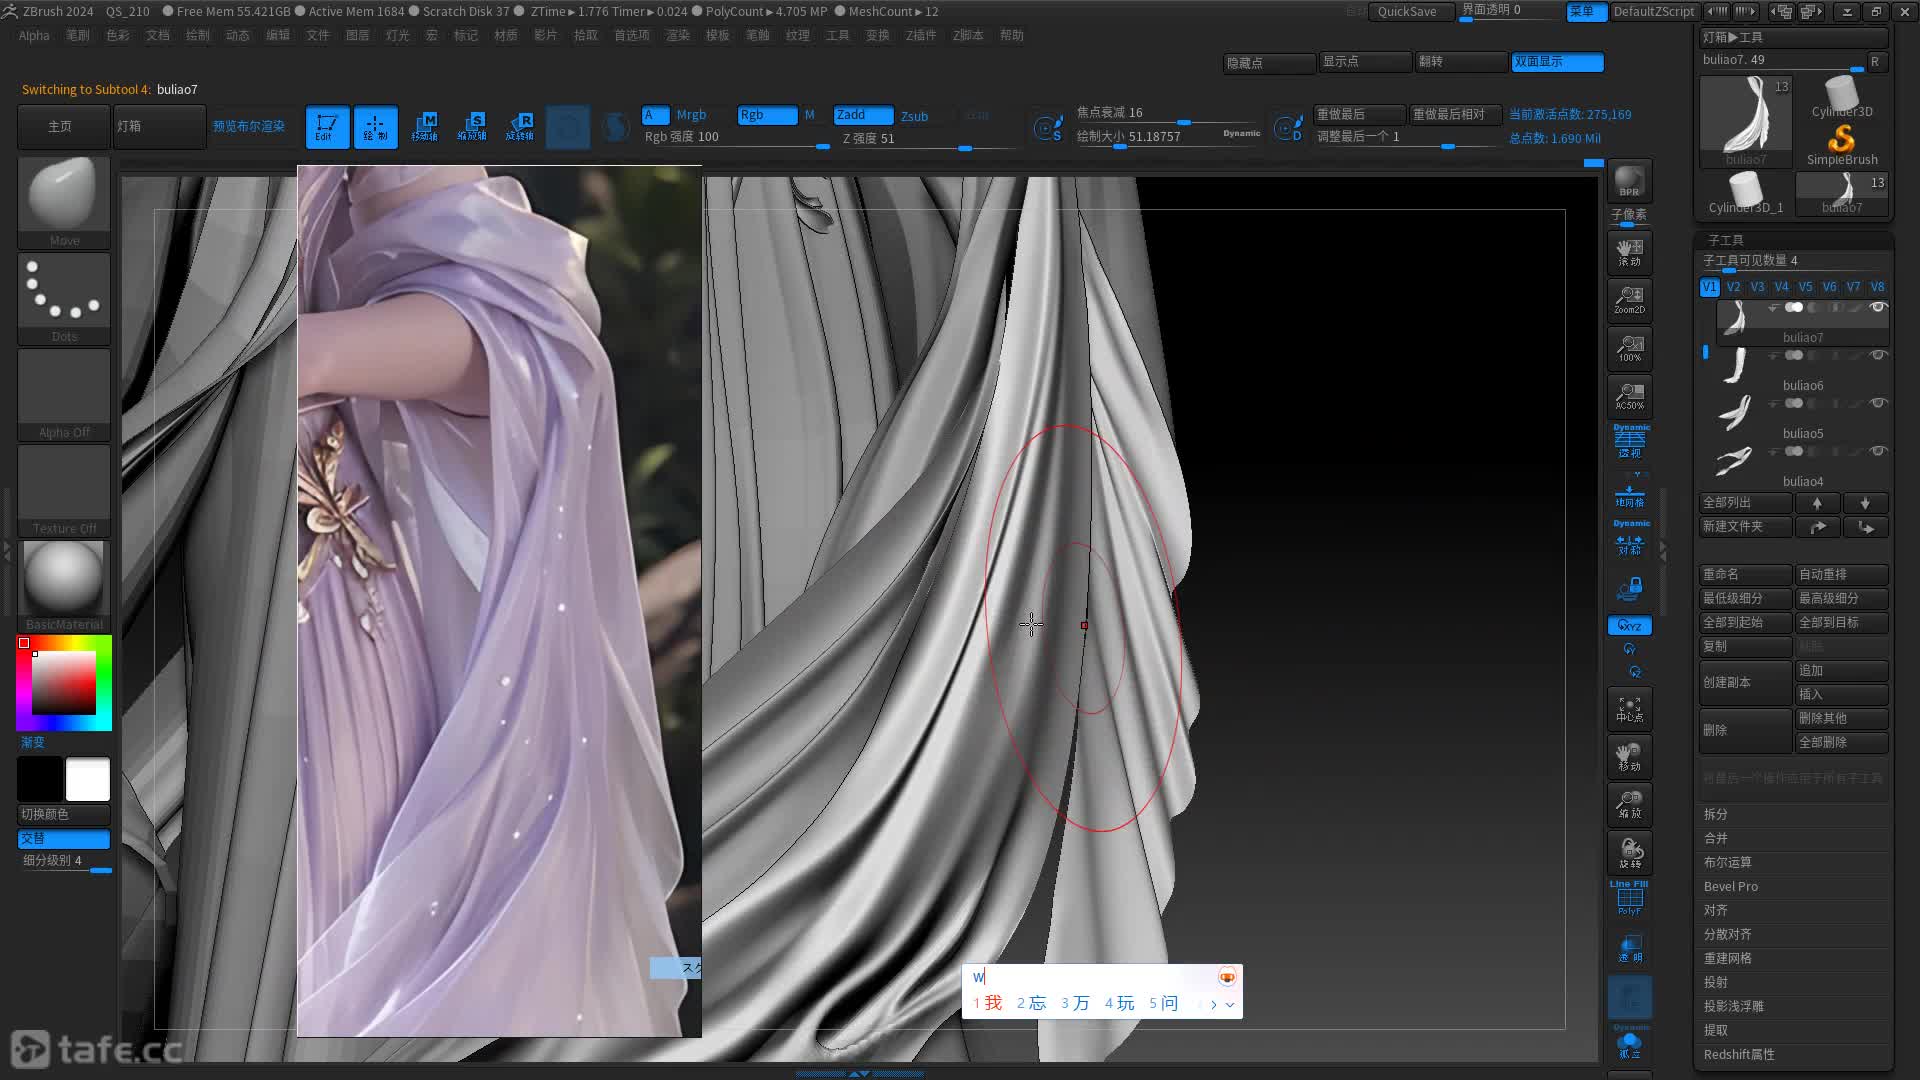1920x1080 pixels.
Task: Select the buliao6 subtool row
Action: coord(1802,370)
